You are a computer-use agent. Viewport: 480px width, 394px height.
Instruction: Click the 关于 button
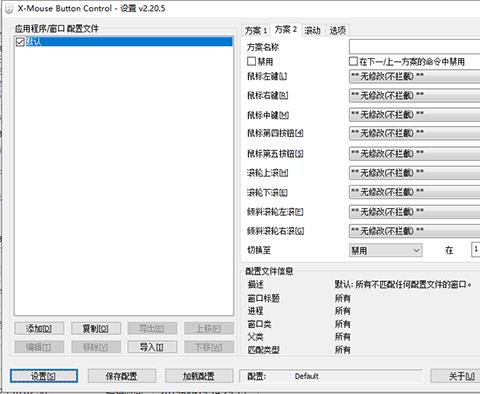click(x=455, y=376)
